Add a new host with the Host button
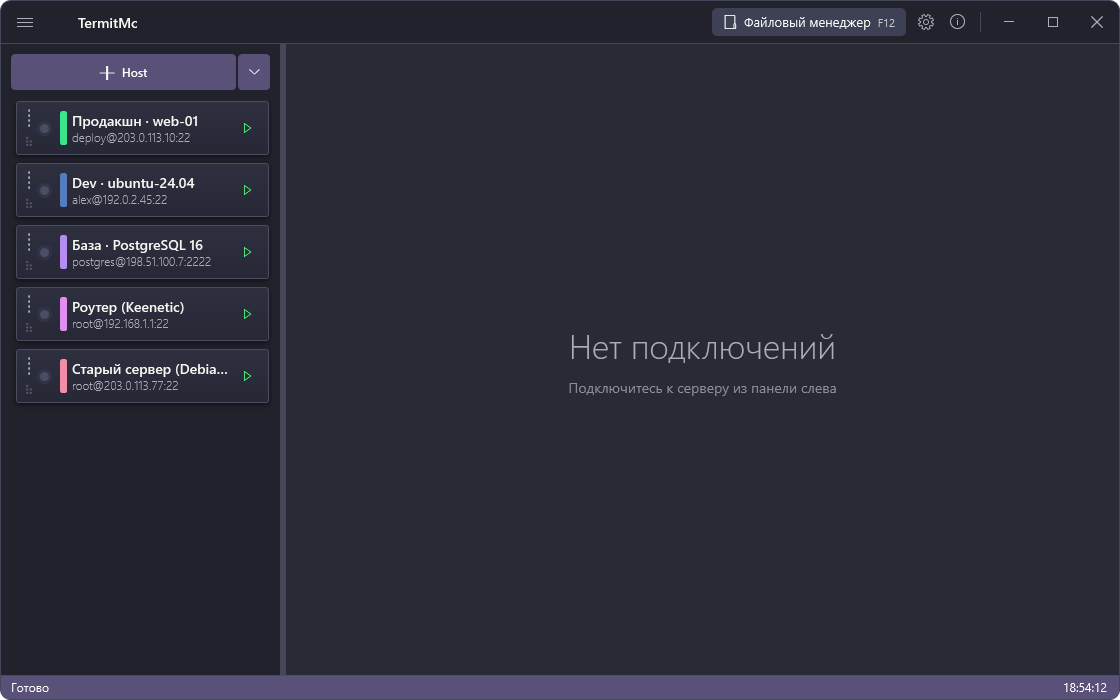The height and width of the screenshot is (700, 1120). tap(124, 72)
